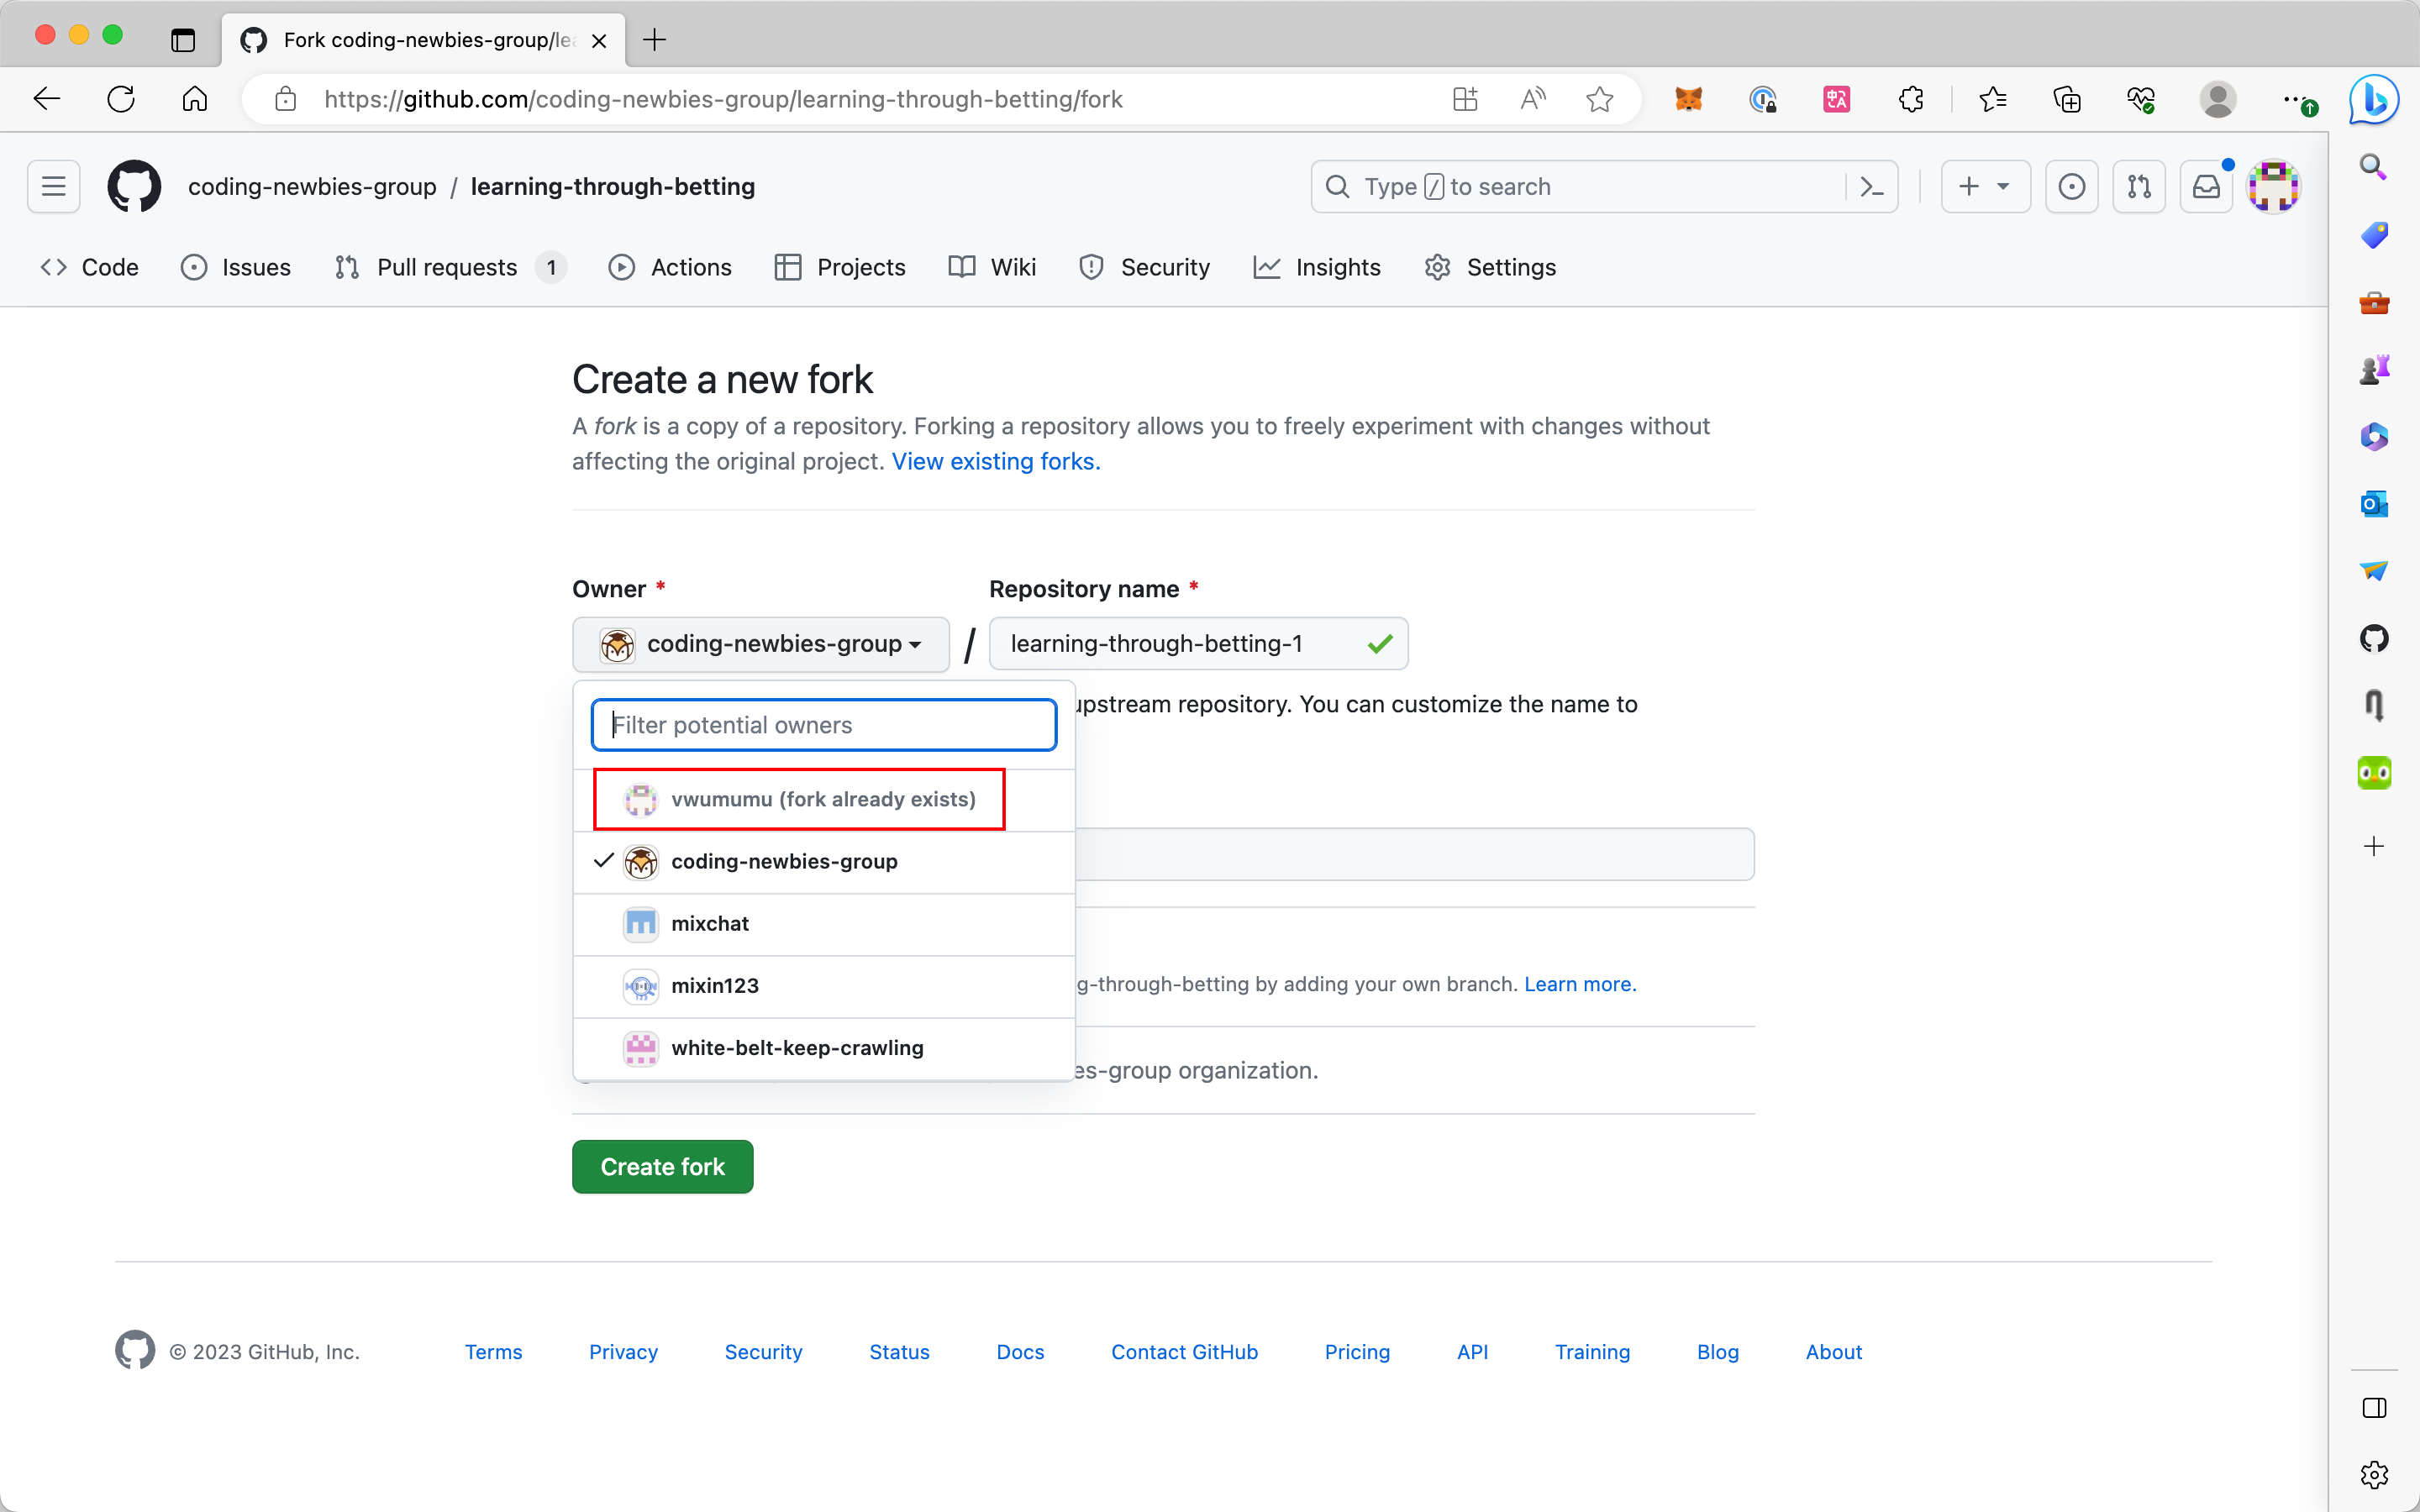
Task: Open the command palette icon in search
Action: pos(1871,186)
